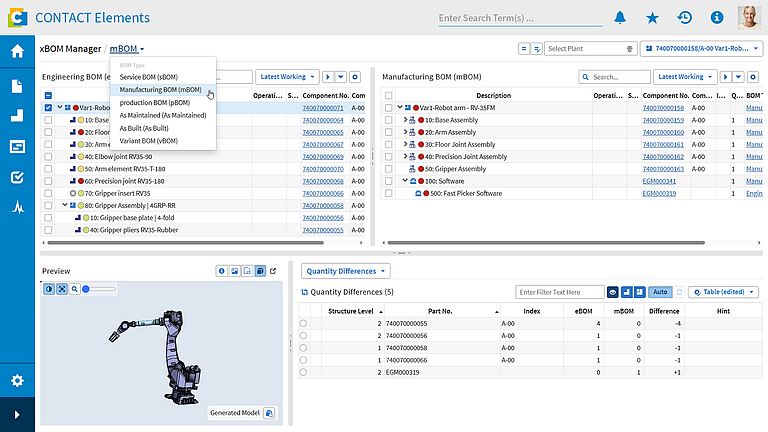The image size is (768, 432).
Task: Click the xBOM Manager breadcrumb
Action: point(70,48)
